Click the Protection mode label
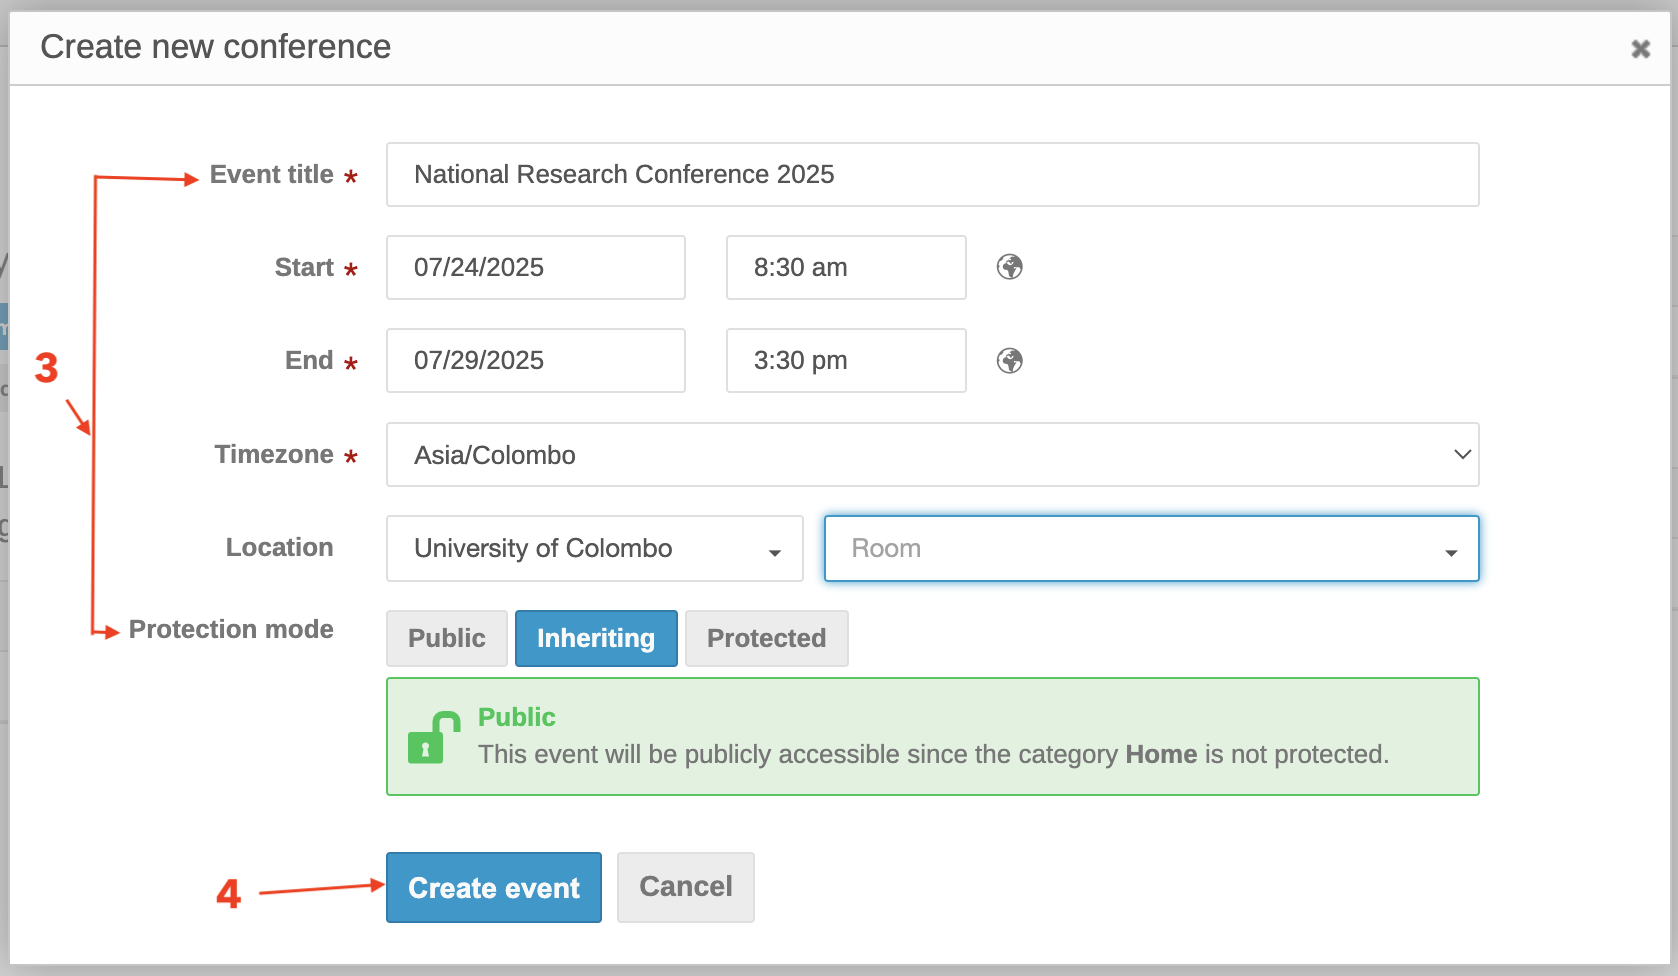Viewport: 1678px width, 976px height. pos(231,629)
